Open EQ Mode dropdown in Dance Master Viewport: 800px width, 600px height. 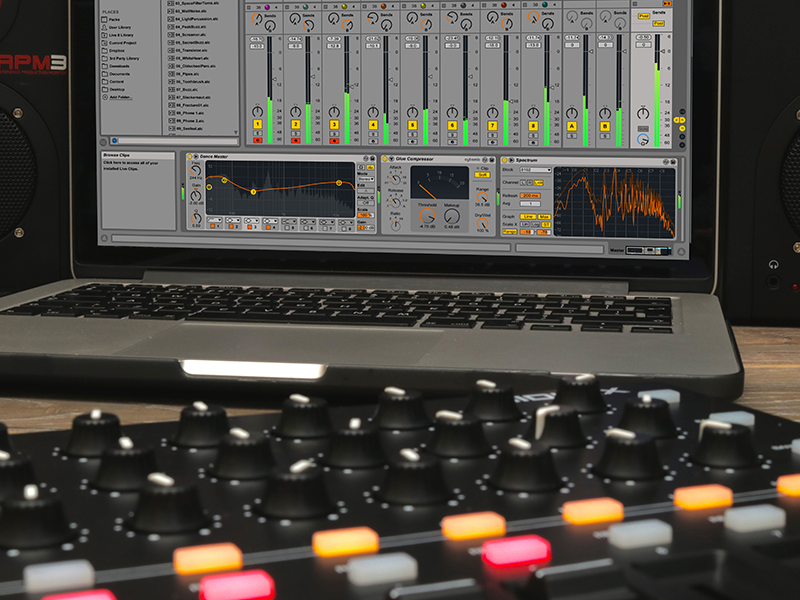[365, 179]
